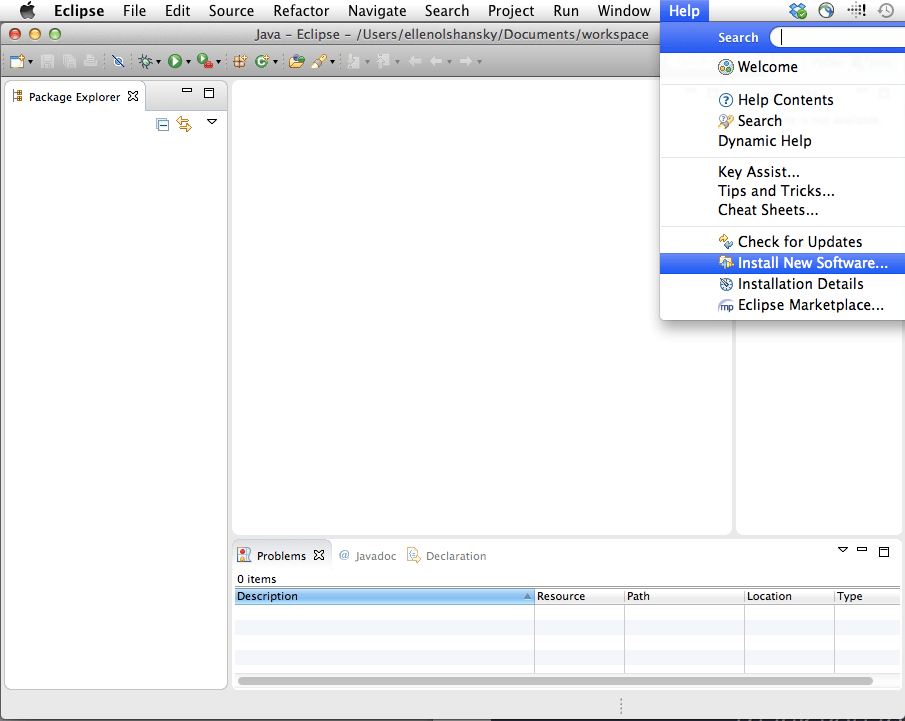
Task: Click the Type column header
Action: coord(867,596)
